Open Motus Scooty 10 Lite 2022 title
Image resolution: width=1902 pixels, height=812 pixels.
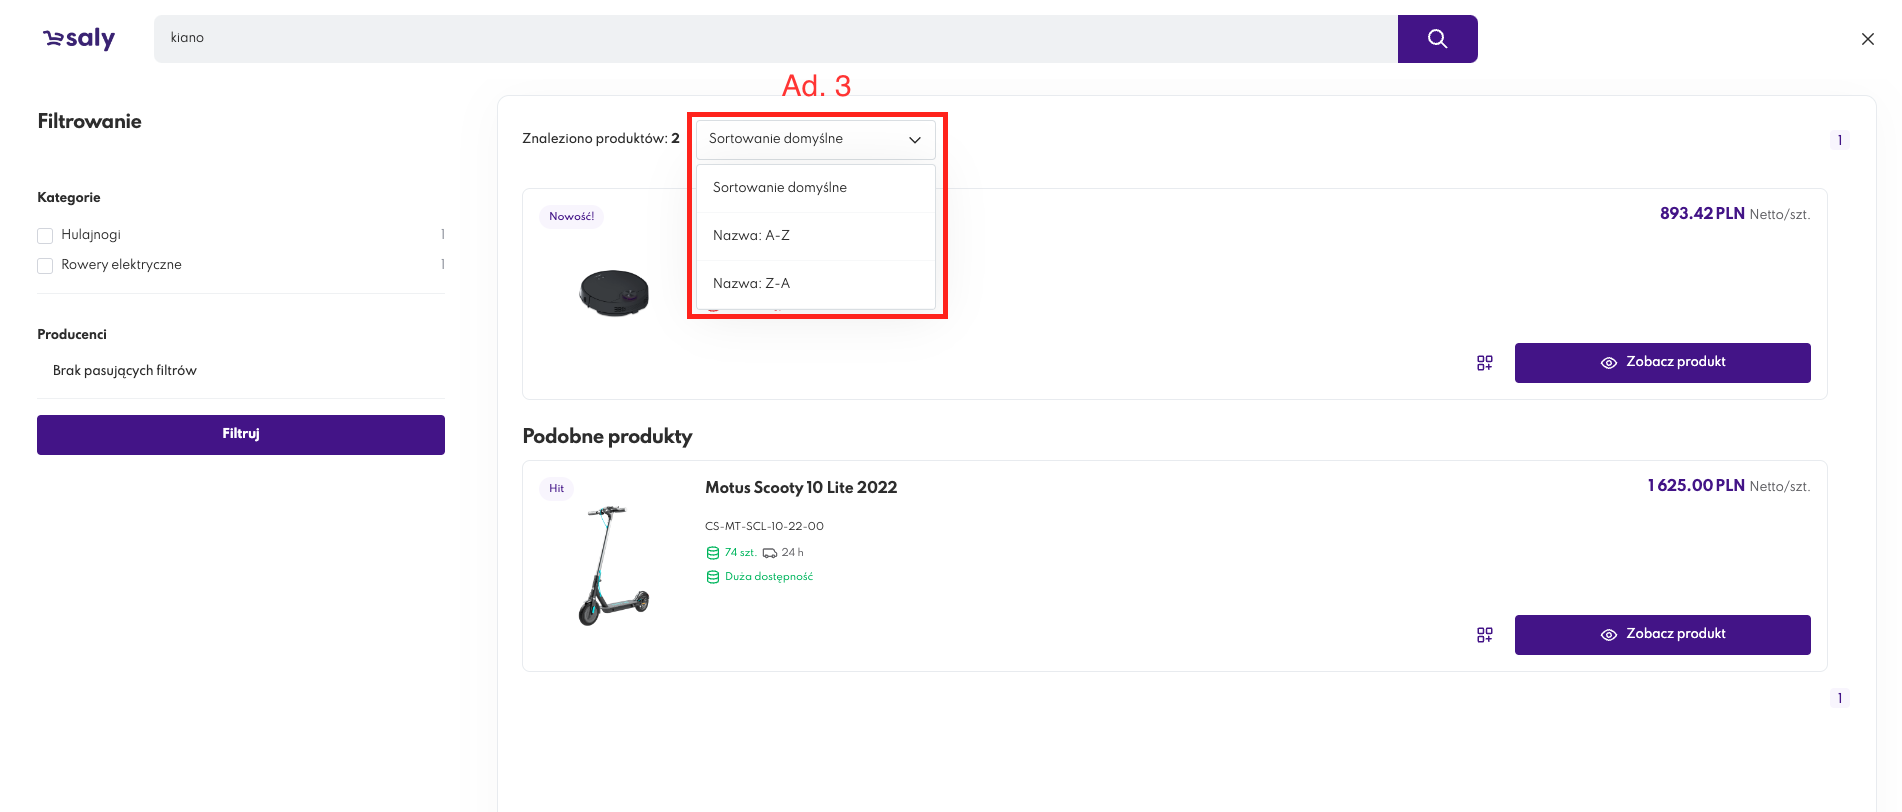[801, 488]
